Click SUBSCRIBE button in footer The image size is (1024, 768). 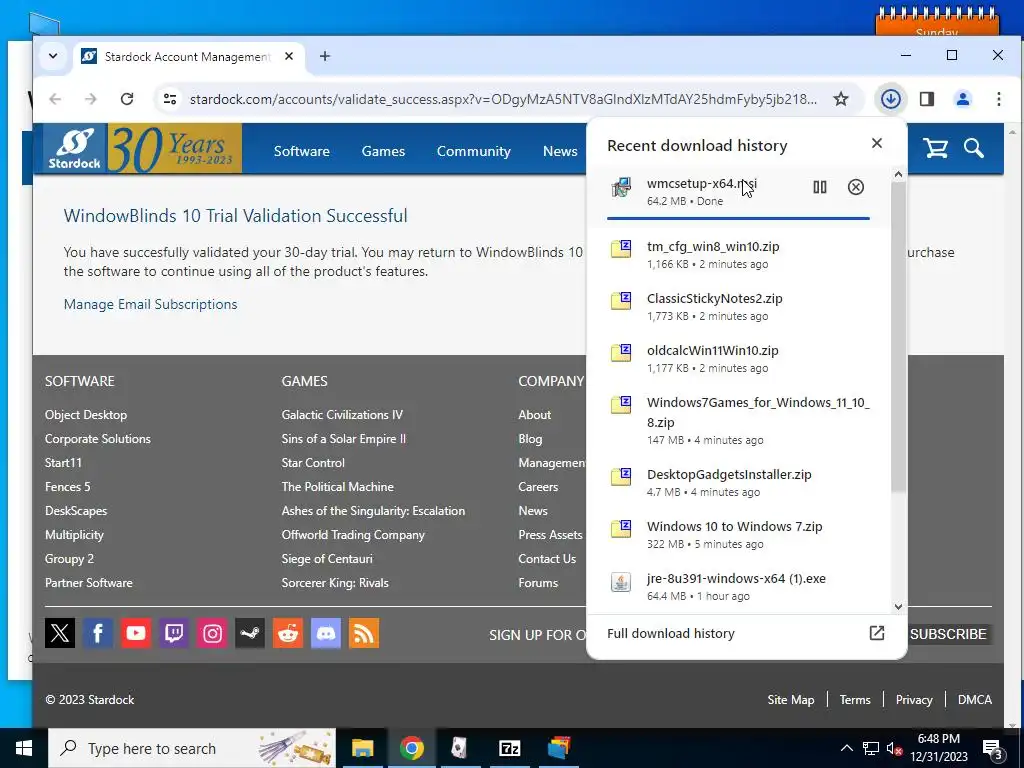point(948,634)
